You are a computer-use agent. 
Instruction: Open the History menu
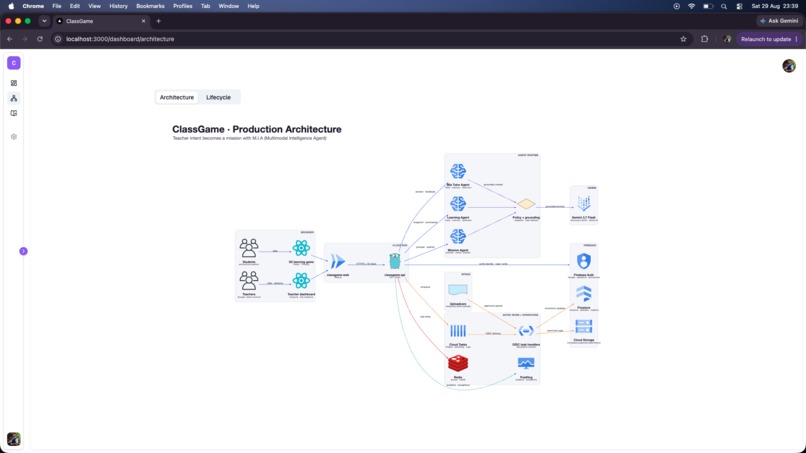(x=118, y=6)
